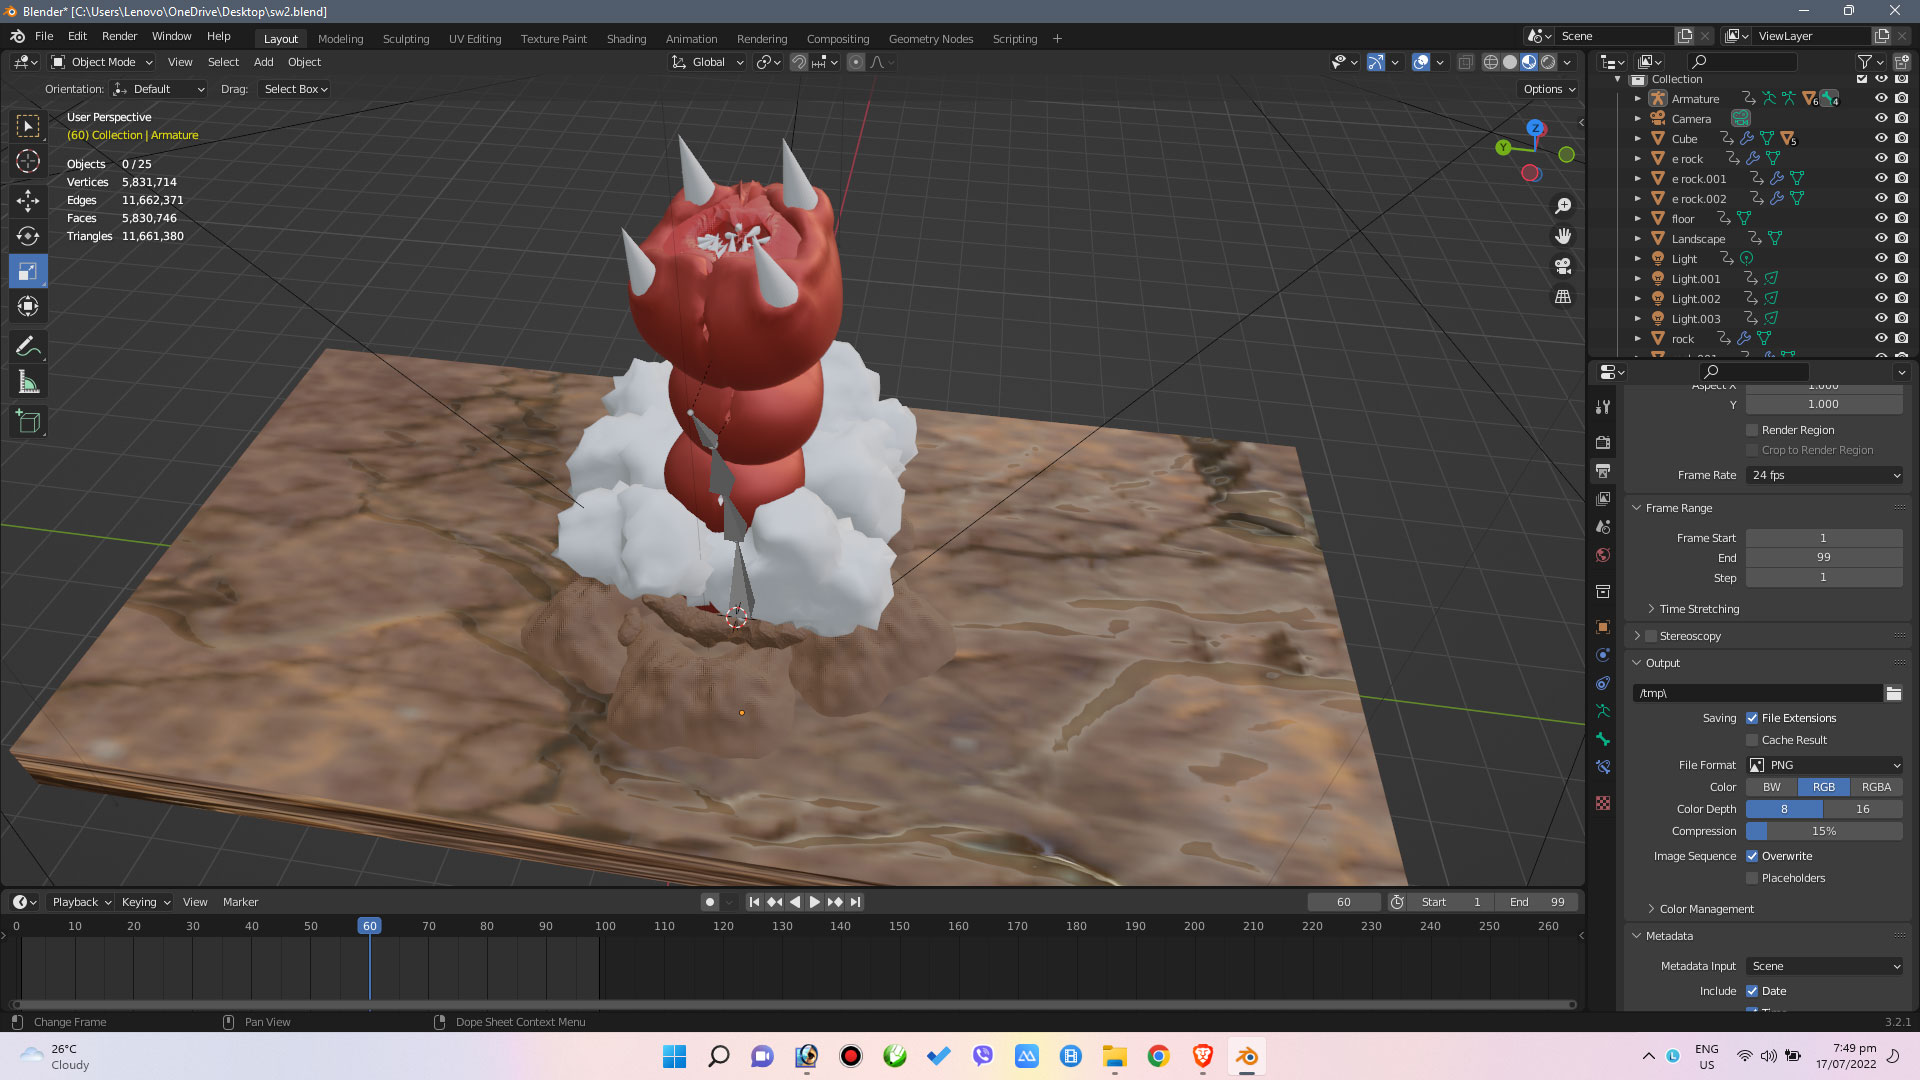
Task: Select RGBA color mode button
Action: 1876,787
